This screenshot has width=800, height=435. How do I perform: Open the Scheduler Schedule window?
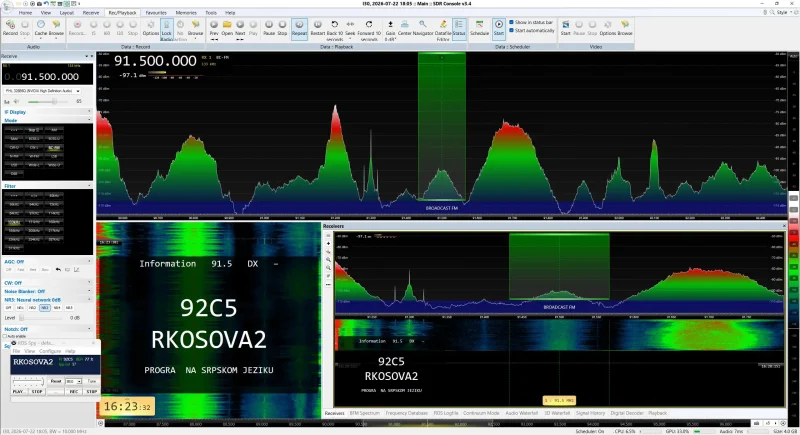tap(479, 28)
